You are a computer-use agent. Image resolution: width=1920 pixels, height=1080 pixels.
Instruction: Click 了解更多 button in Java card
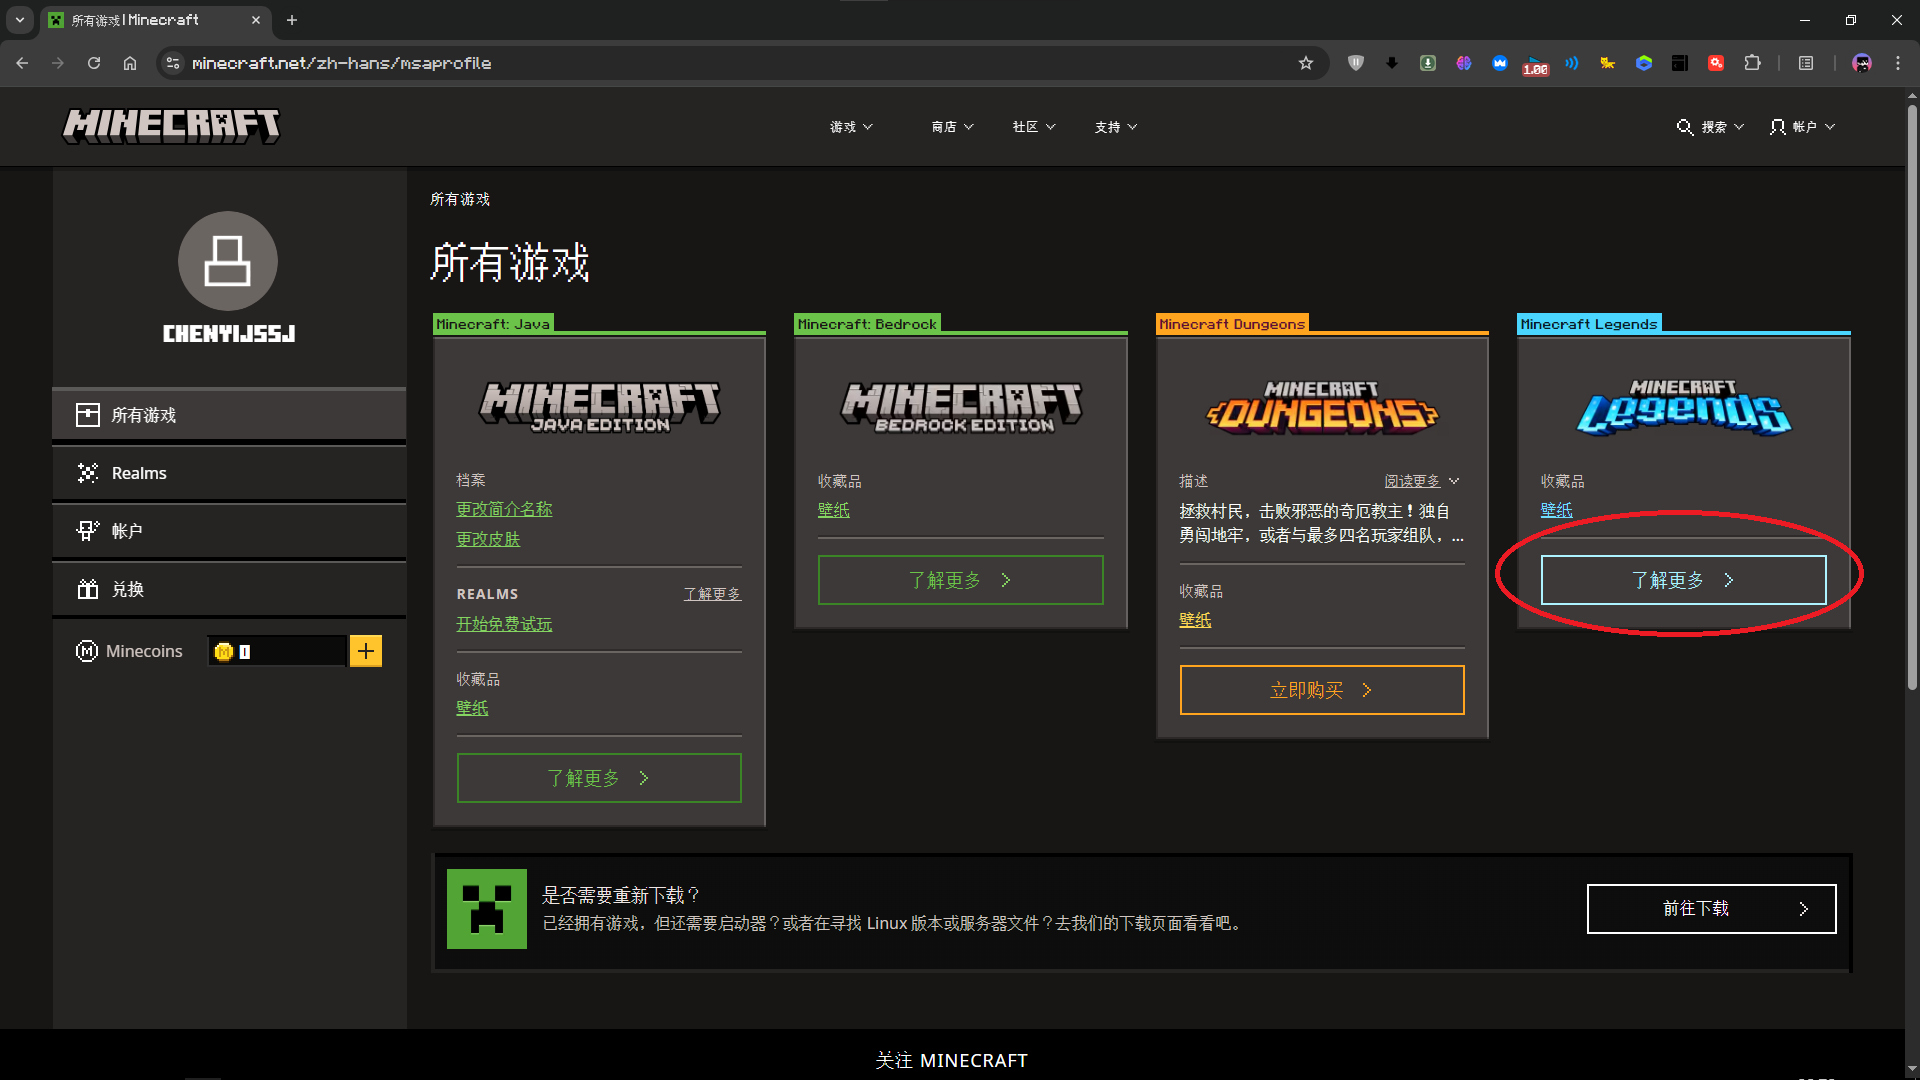click(x=599, y=778)
